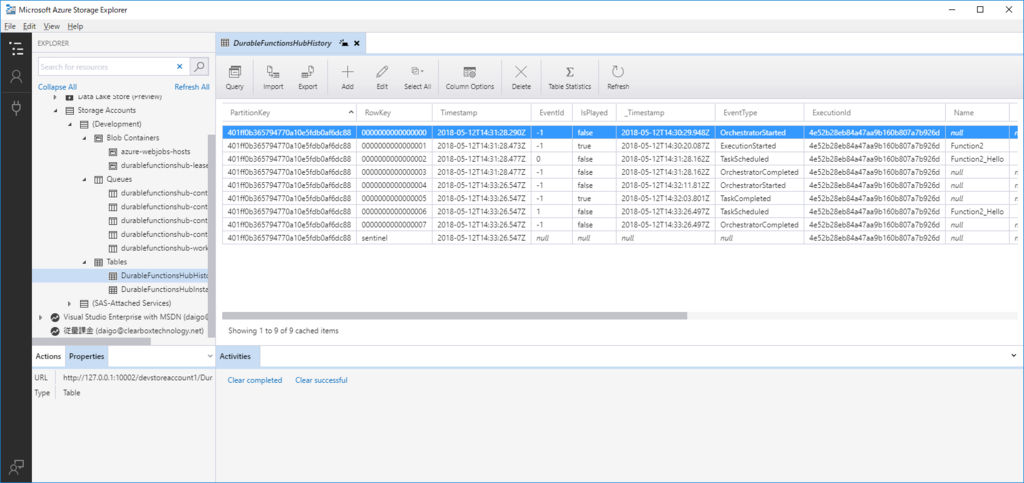The height and width of the screenshot is (483, 1024).
Task: Open the Edit menu
Action: pos(29,26)
